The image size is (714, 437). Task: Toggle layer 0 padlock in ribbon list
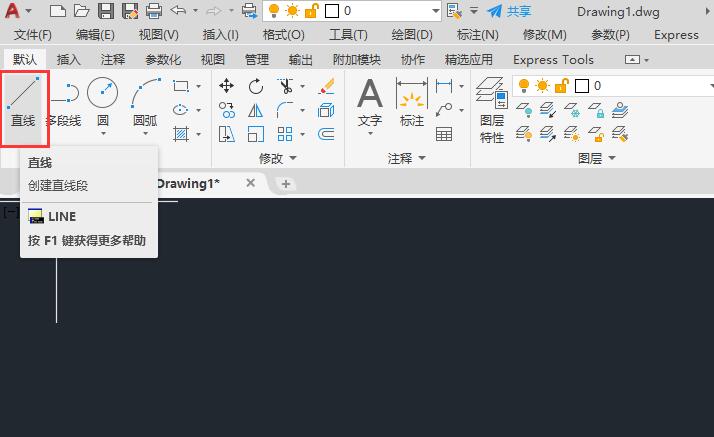562,86
